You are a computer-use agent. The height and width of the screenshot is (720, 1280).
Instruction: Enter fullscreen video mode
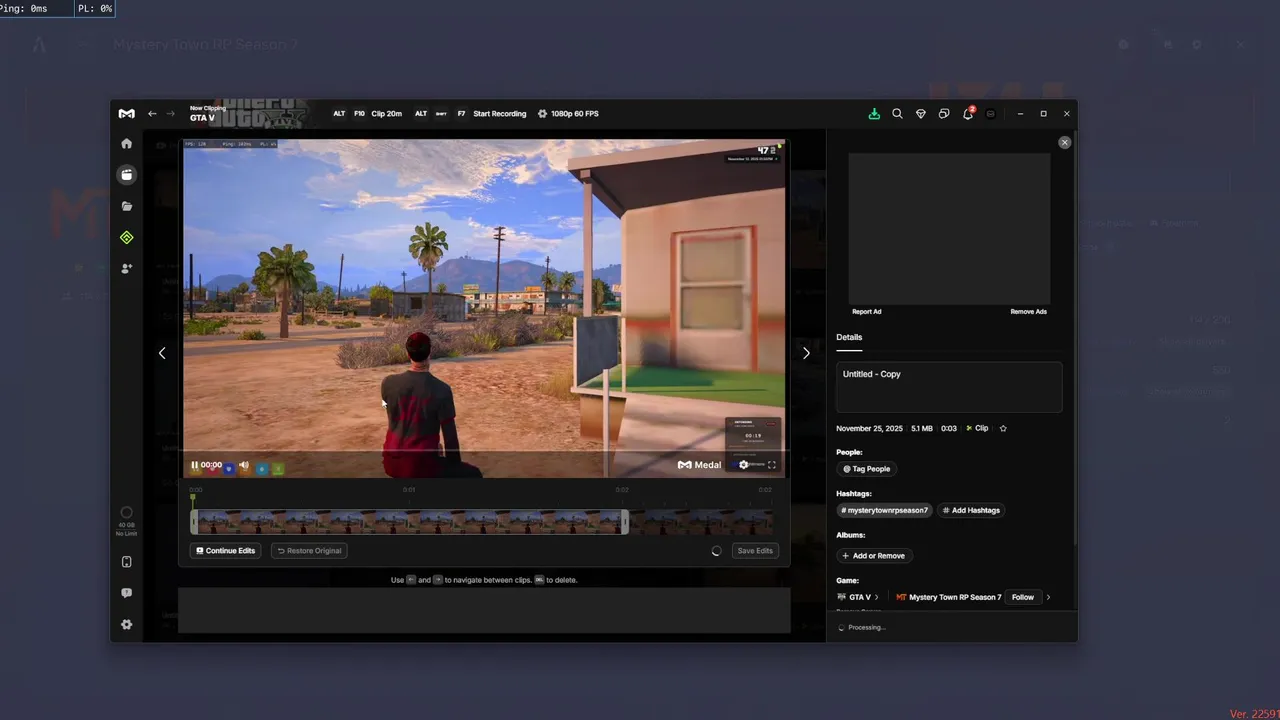point(771,465)
